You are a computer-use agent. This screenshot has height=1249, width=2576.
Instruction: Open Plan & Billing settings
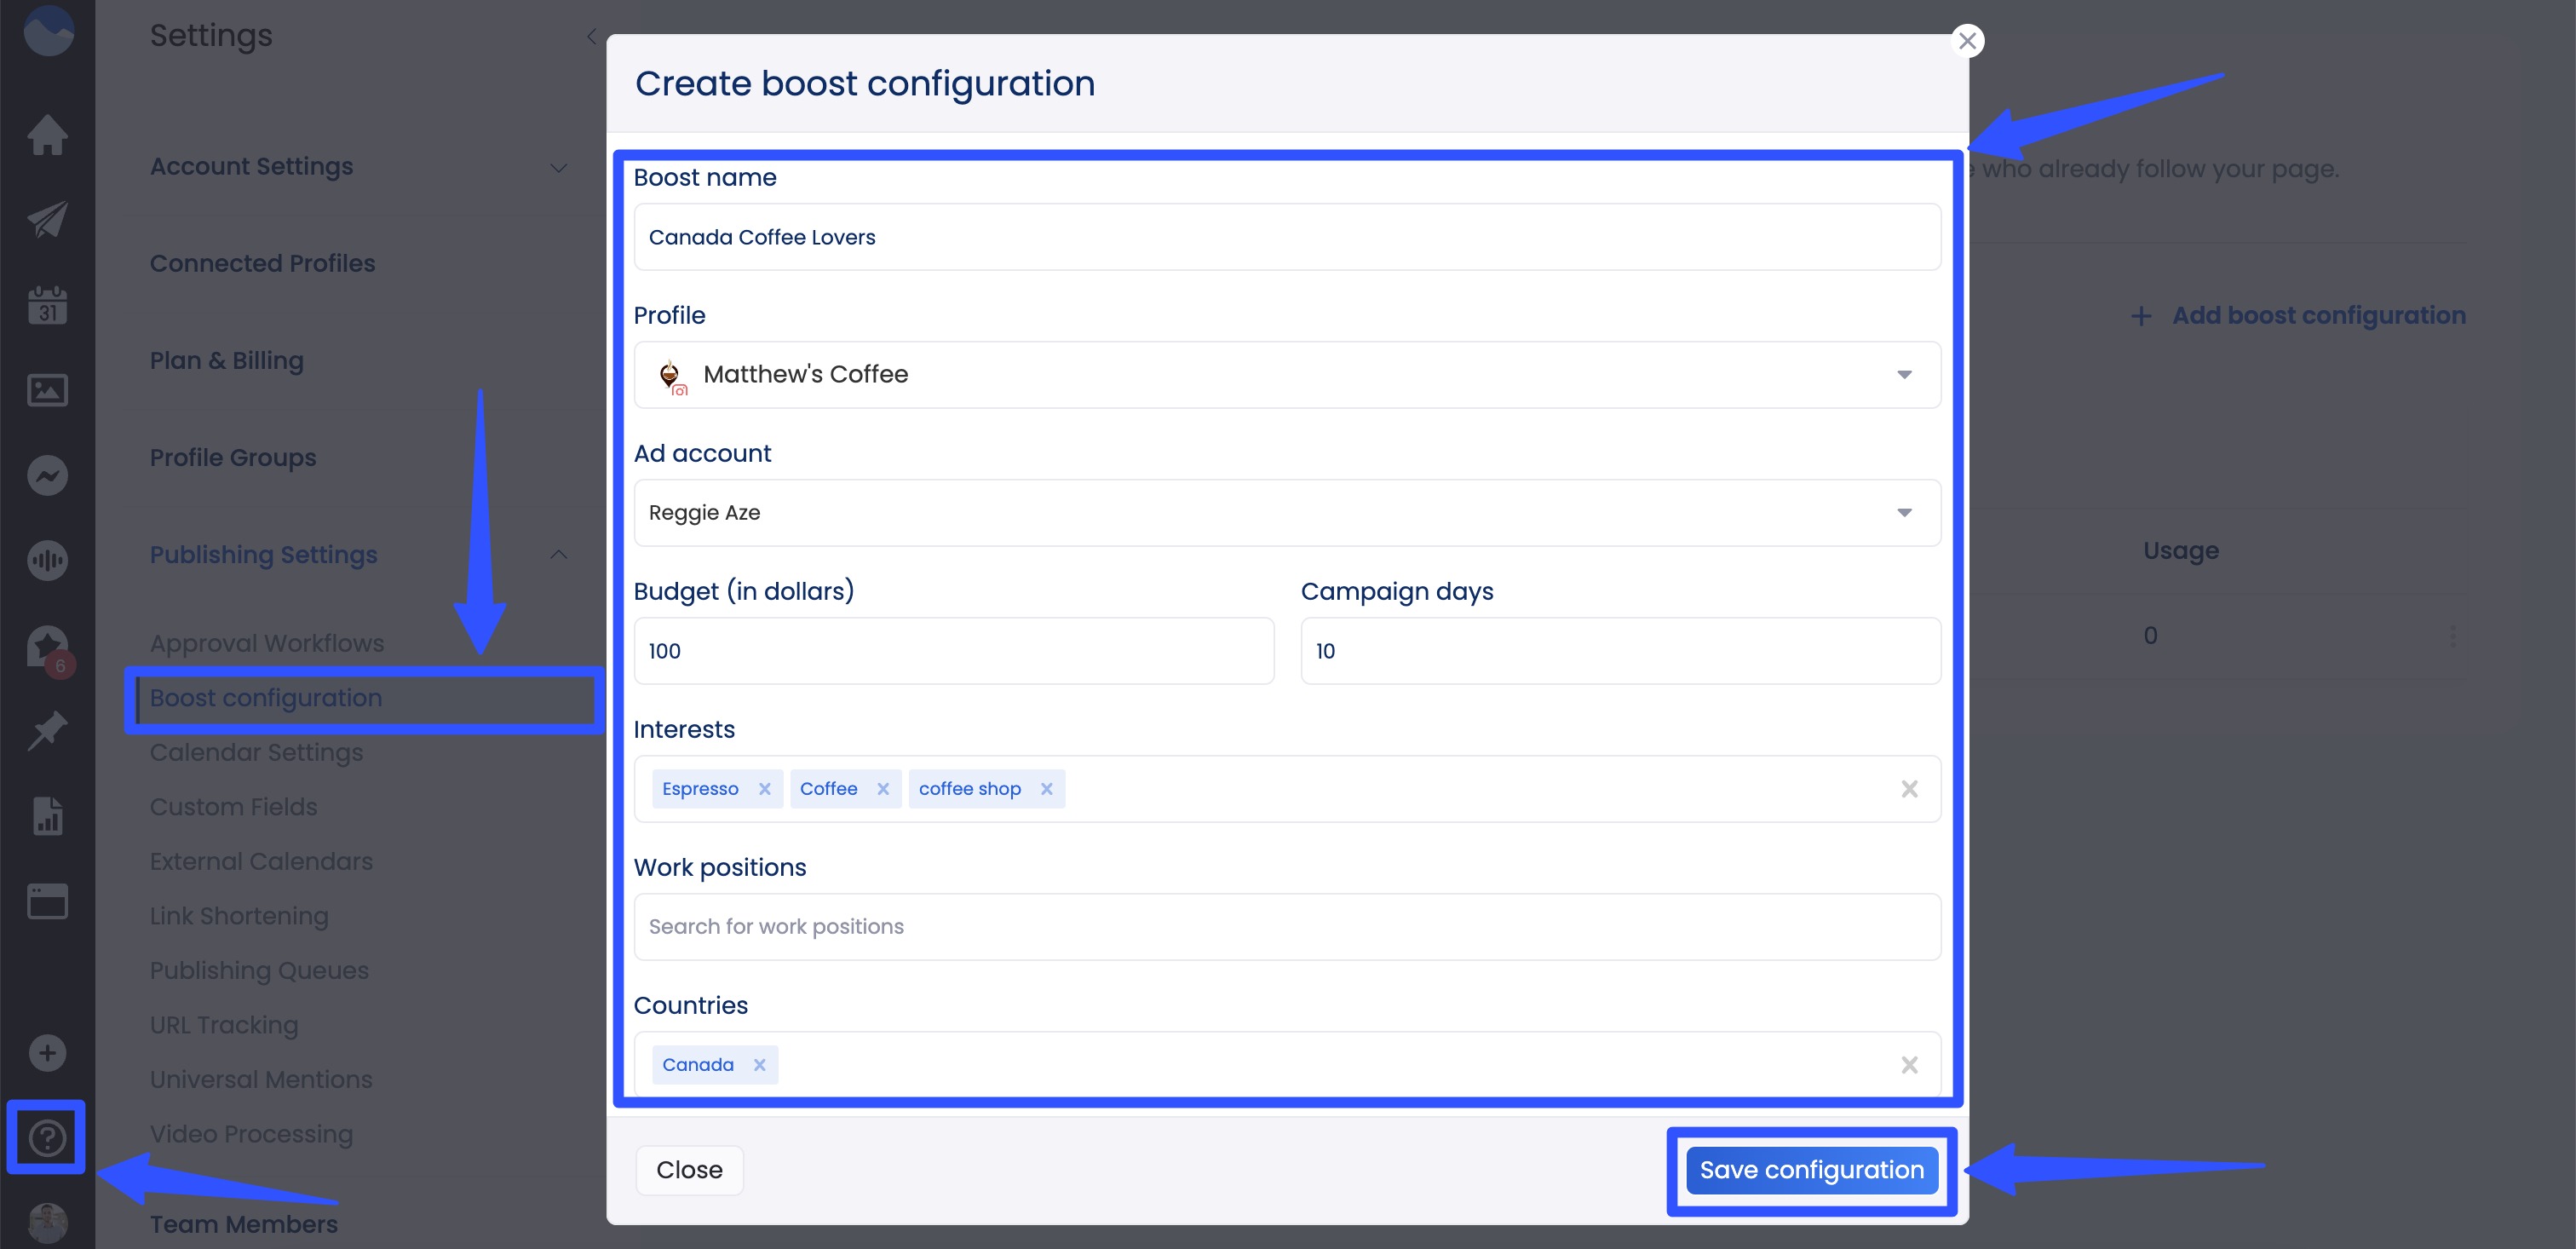227,360
